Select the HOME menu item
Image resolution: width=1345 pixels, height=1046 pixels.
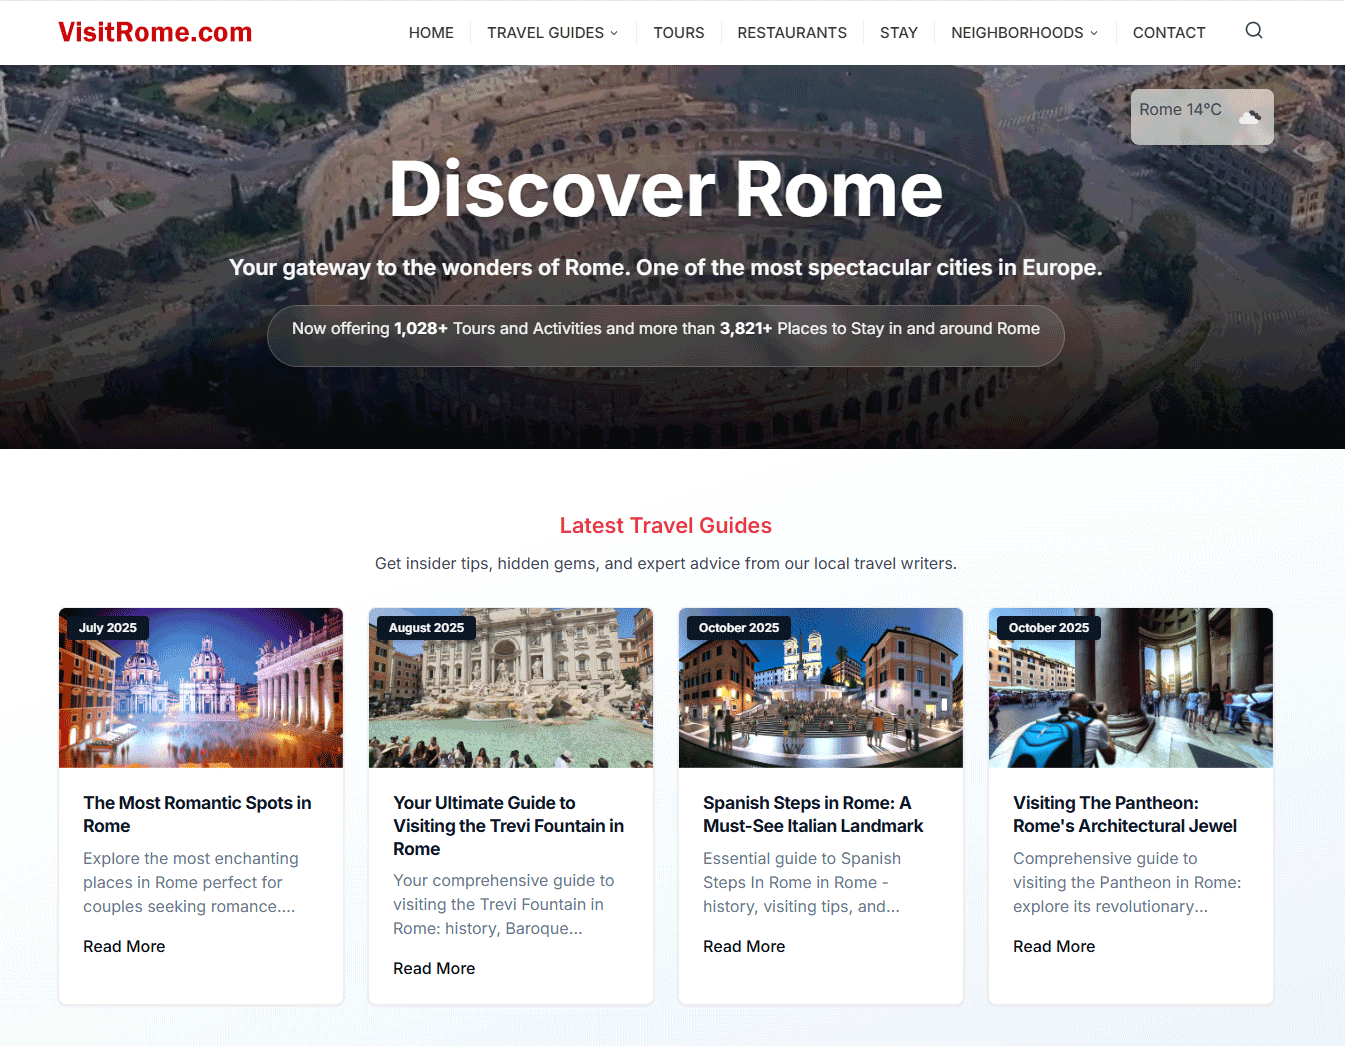(431, 32)
